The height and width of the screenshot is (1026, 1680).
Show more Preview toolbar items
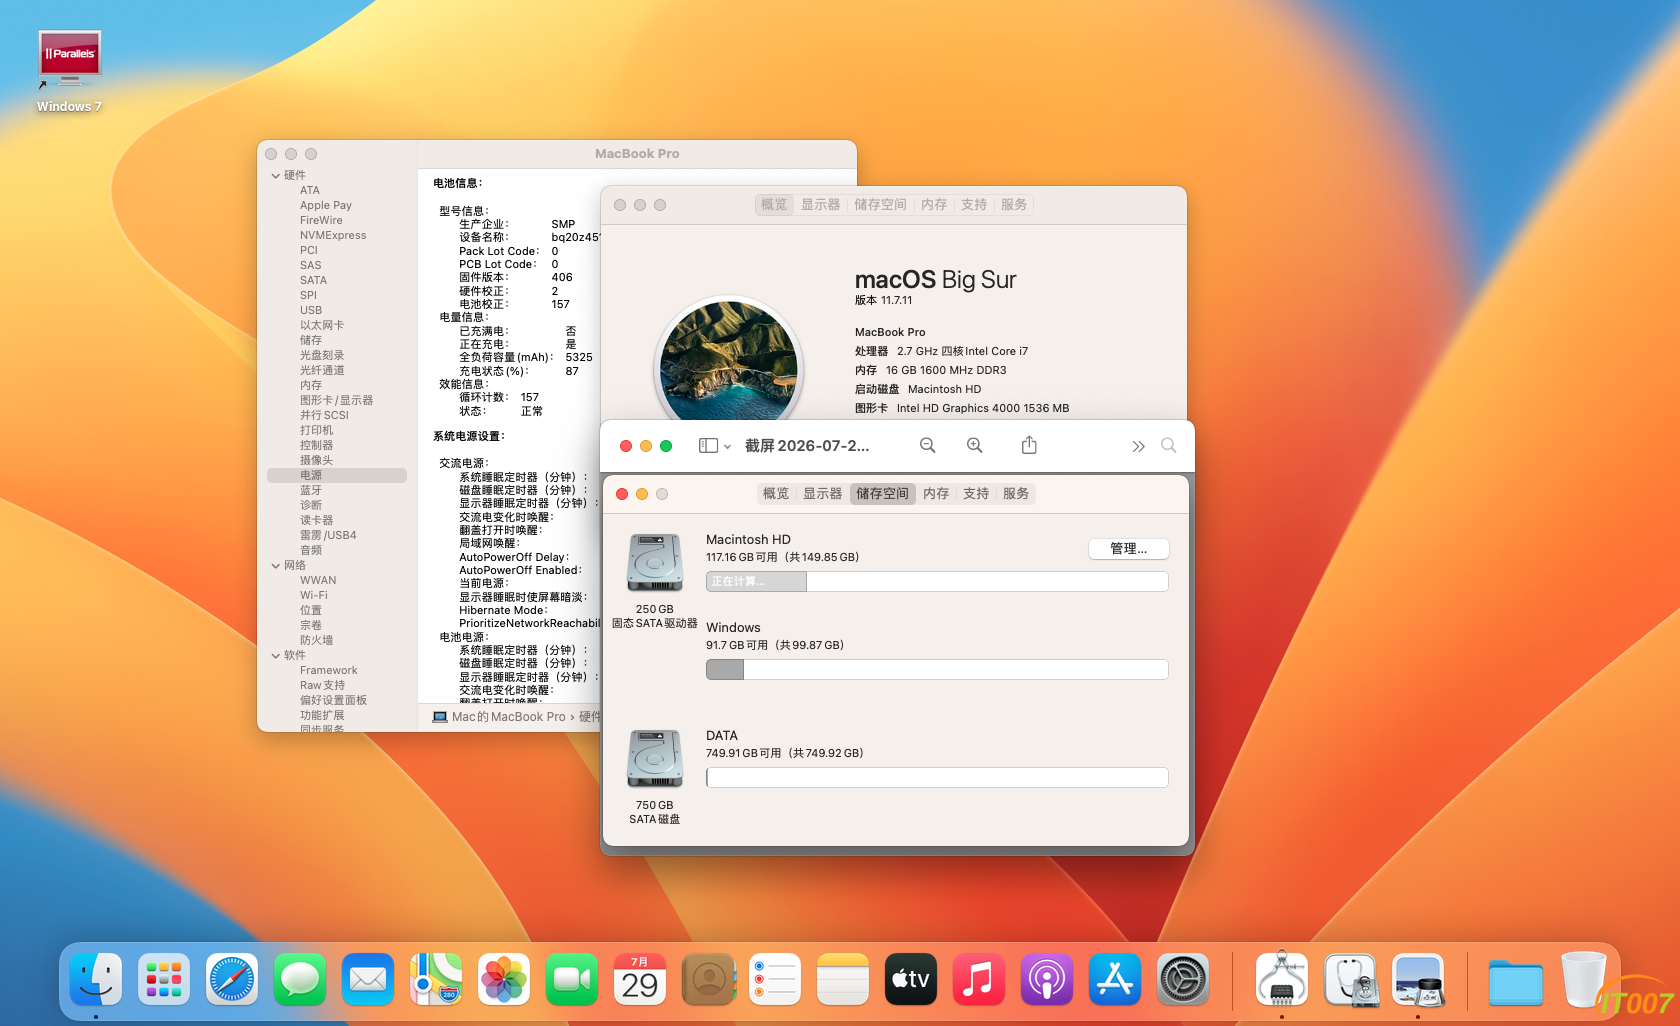1138,446
